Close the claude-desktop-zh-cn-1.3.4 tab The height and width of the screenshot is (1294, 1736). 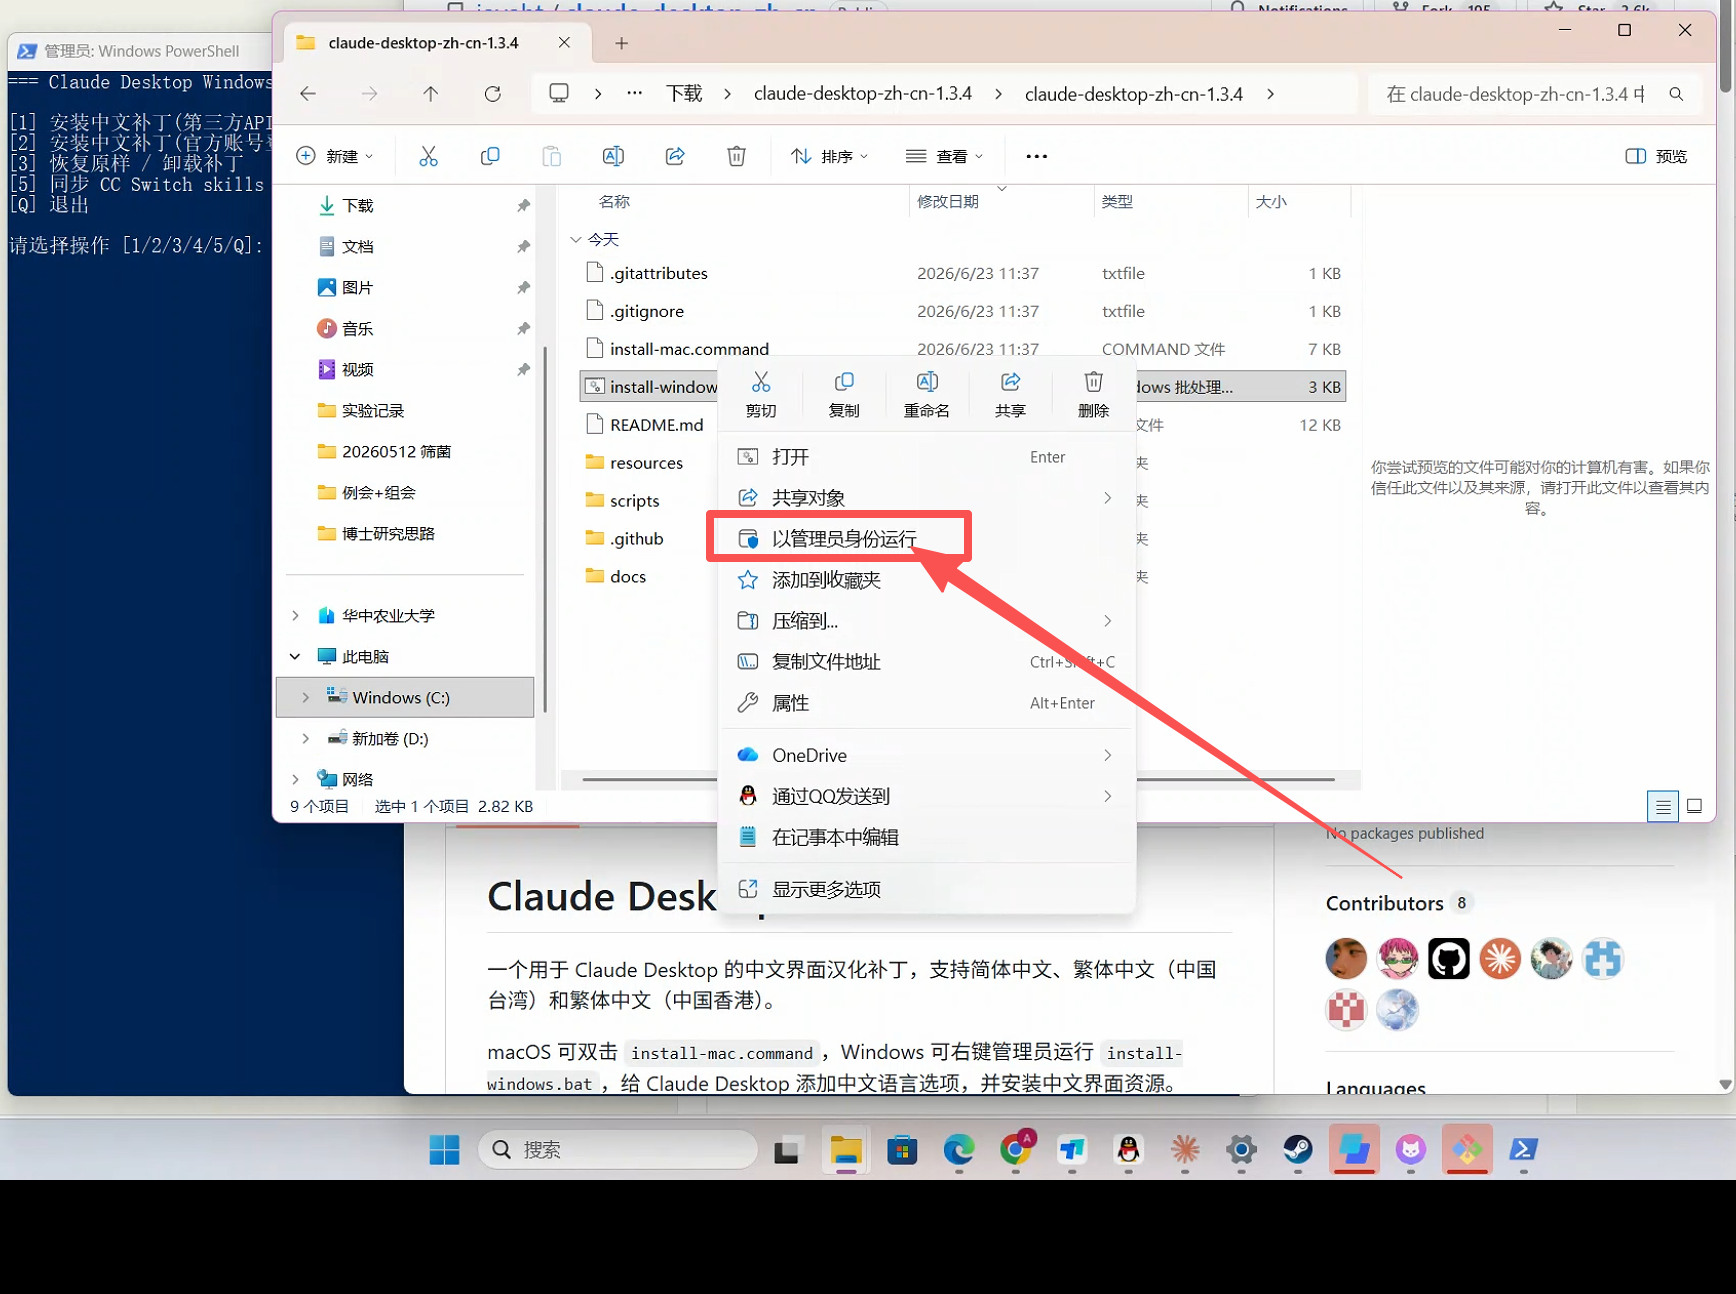(x=564, y=43)
